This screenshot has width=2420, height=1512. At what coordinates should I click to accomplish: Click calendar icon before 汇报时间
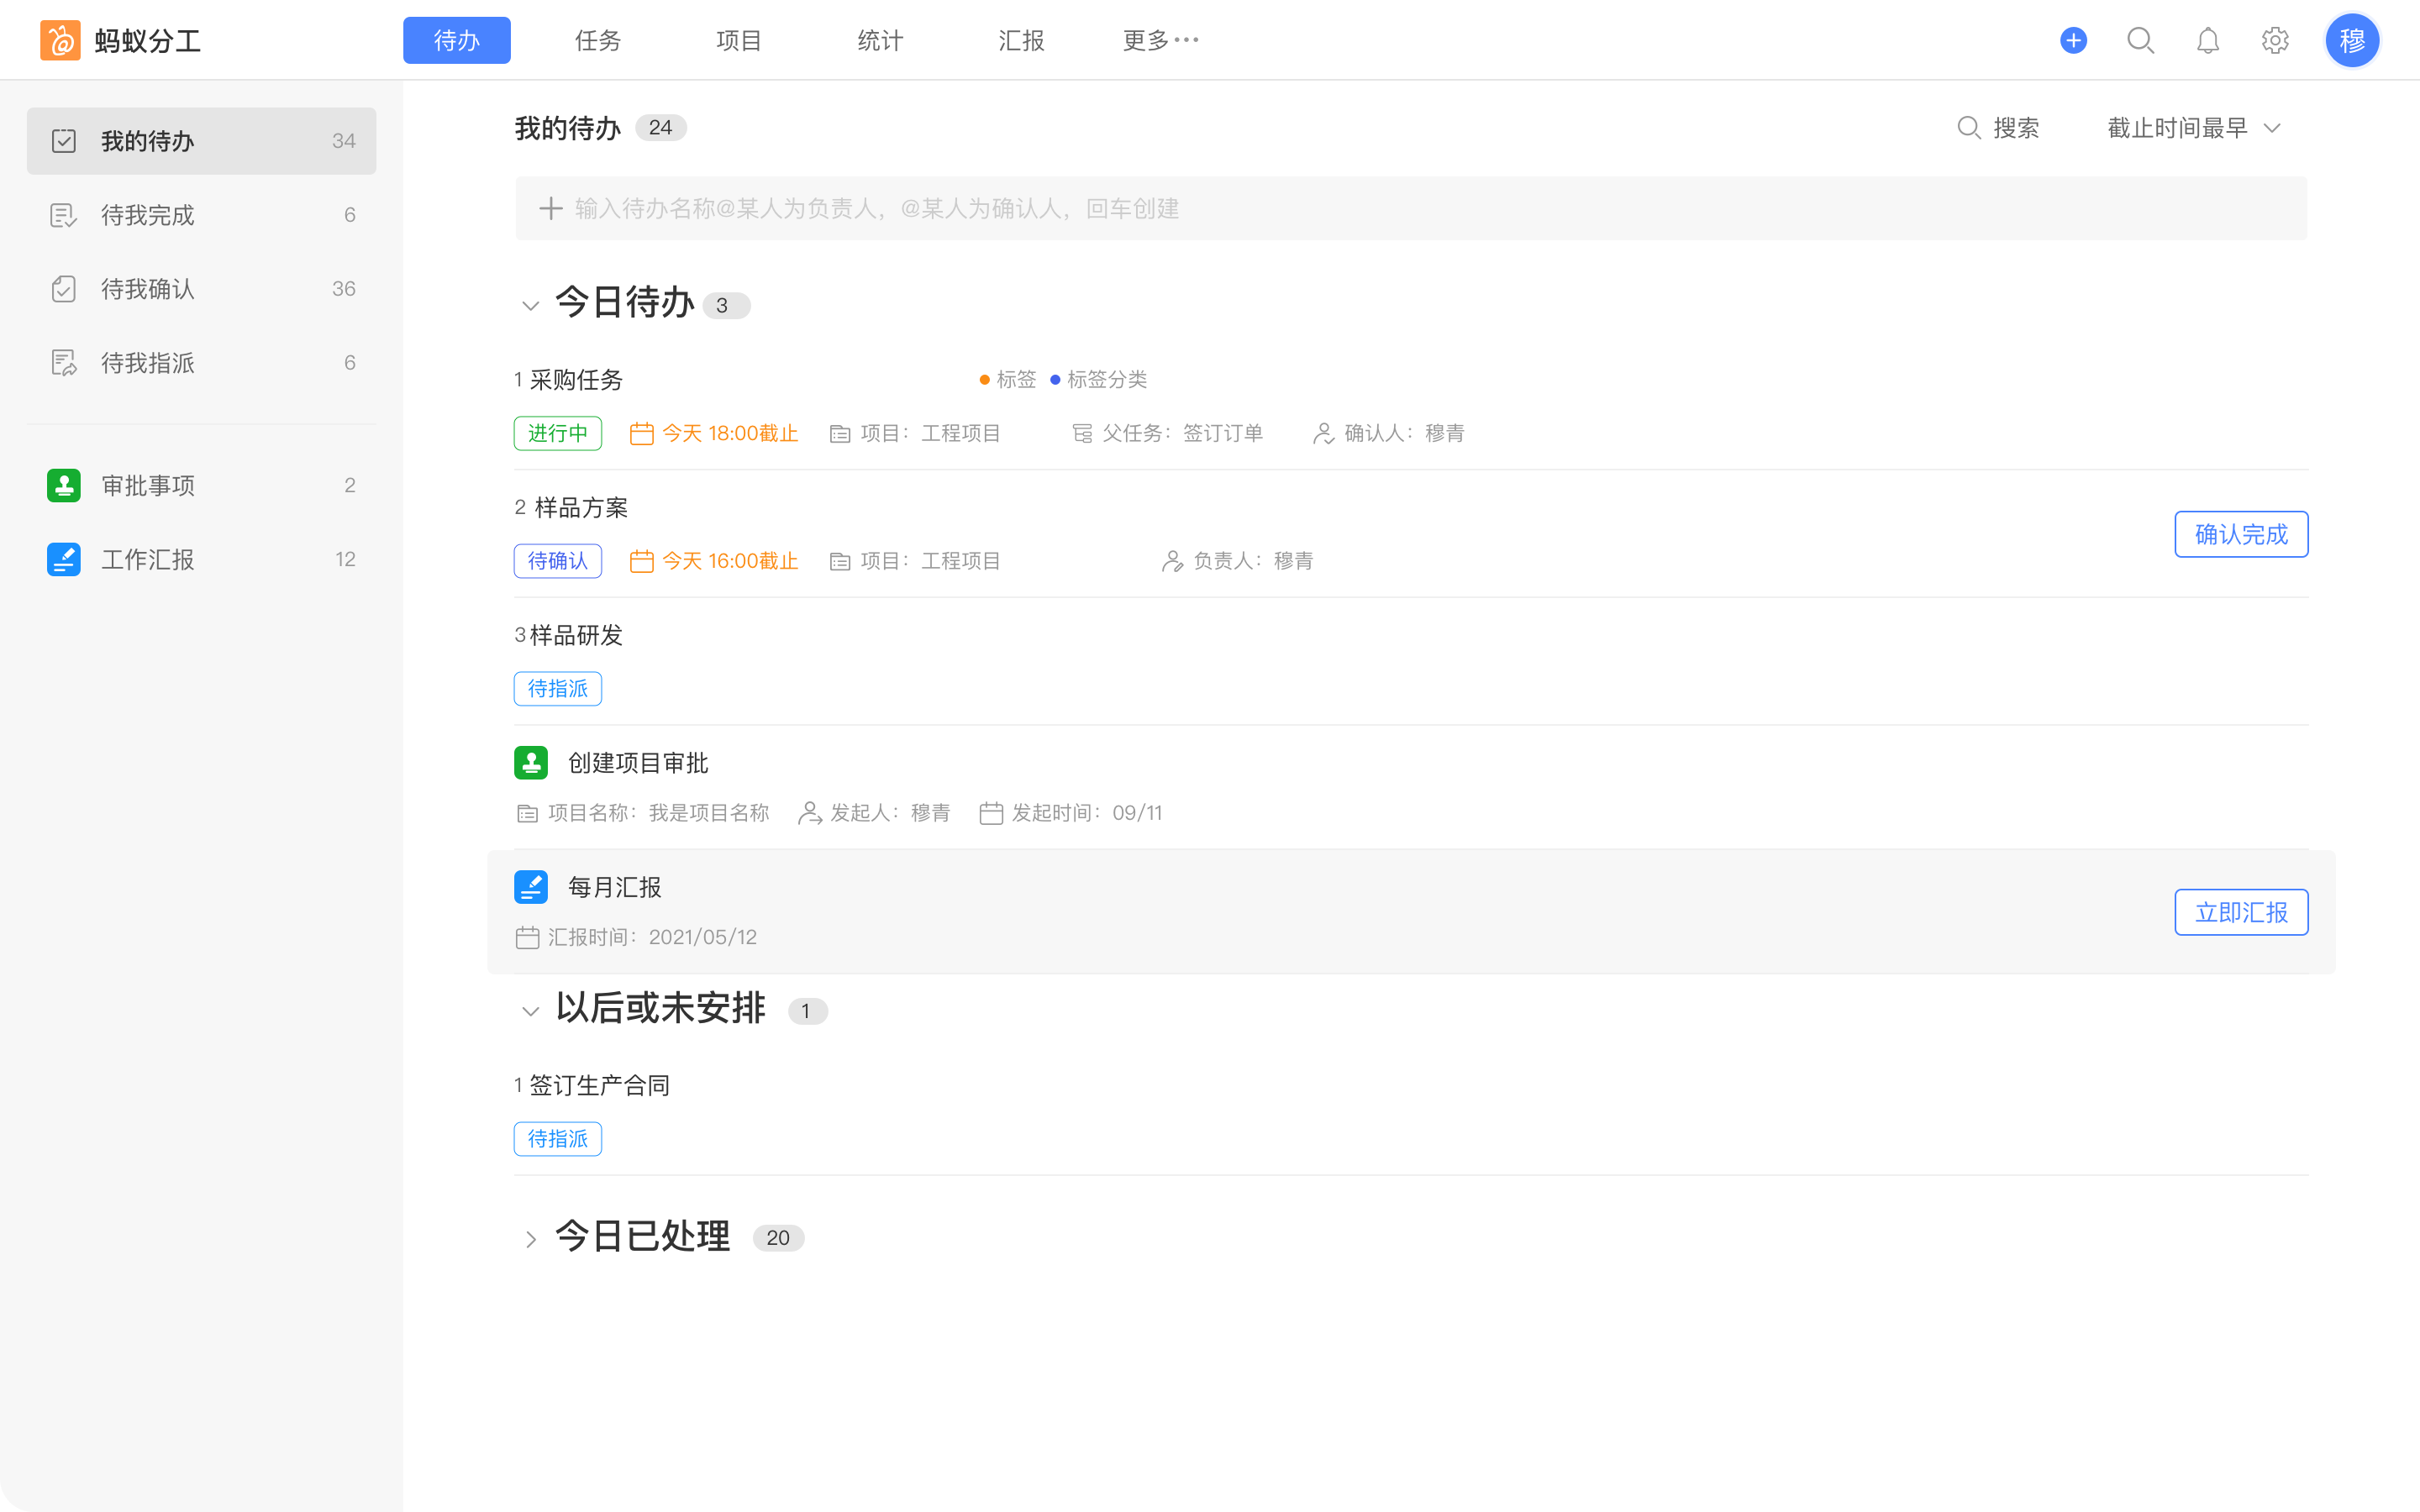527,937
